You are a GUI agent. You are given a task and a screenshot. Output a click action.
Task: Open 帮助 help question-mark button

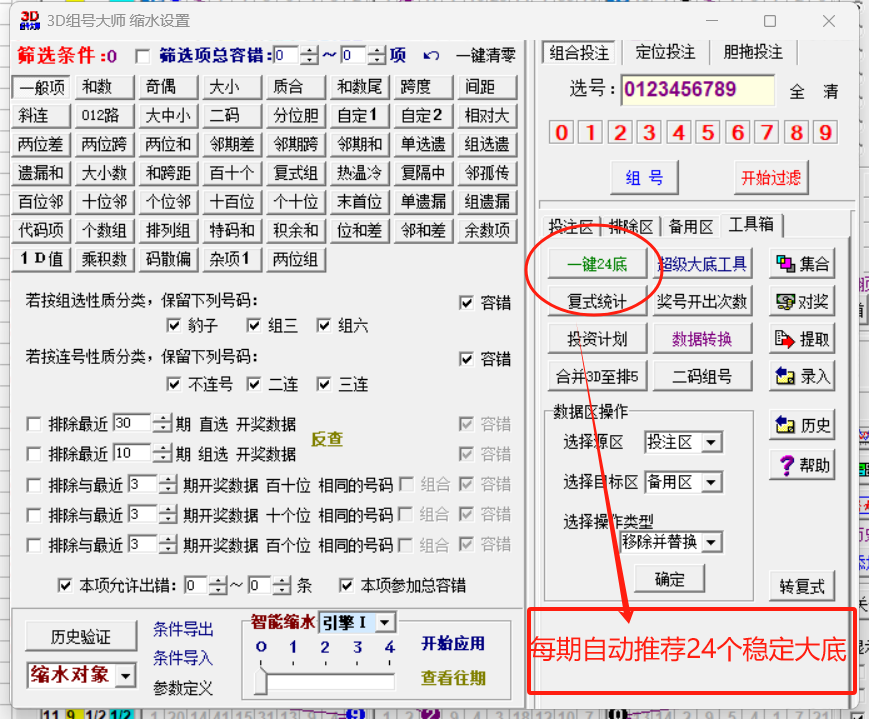[803, 464]
